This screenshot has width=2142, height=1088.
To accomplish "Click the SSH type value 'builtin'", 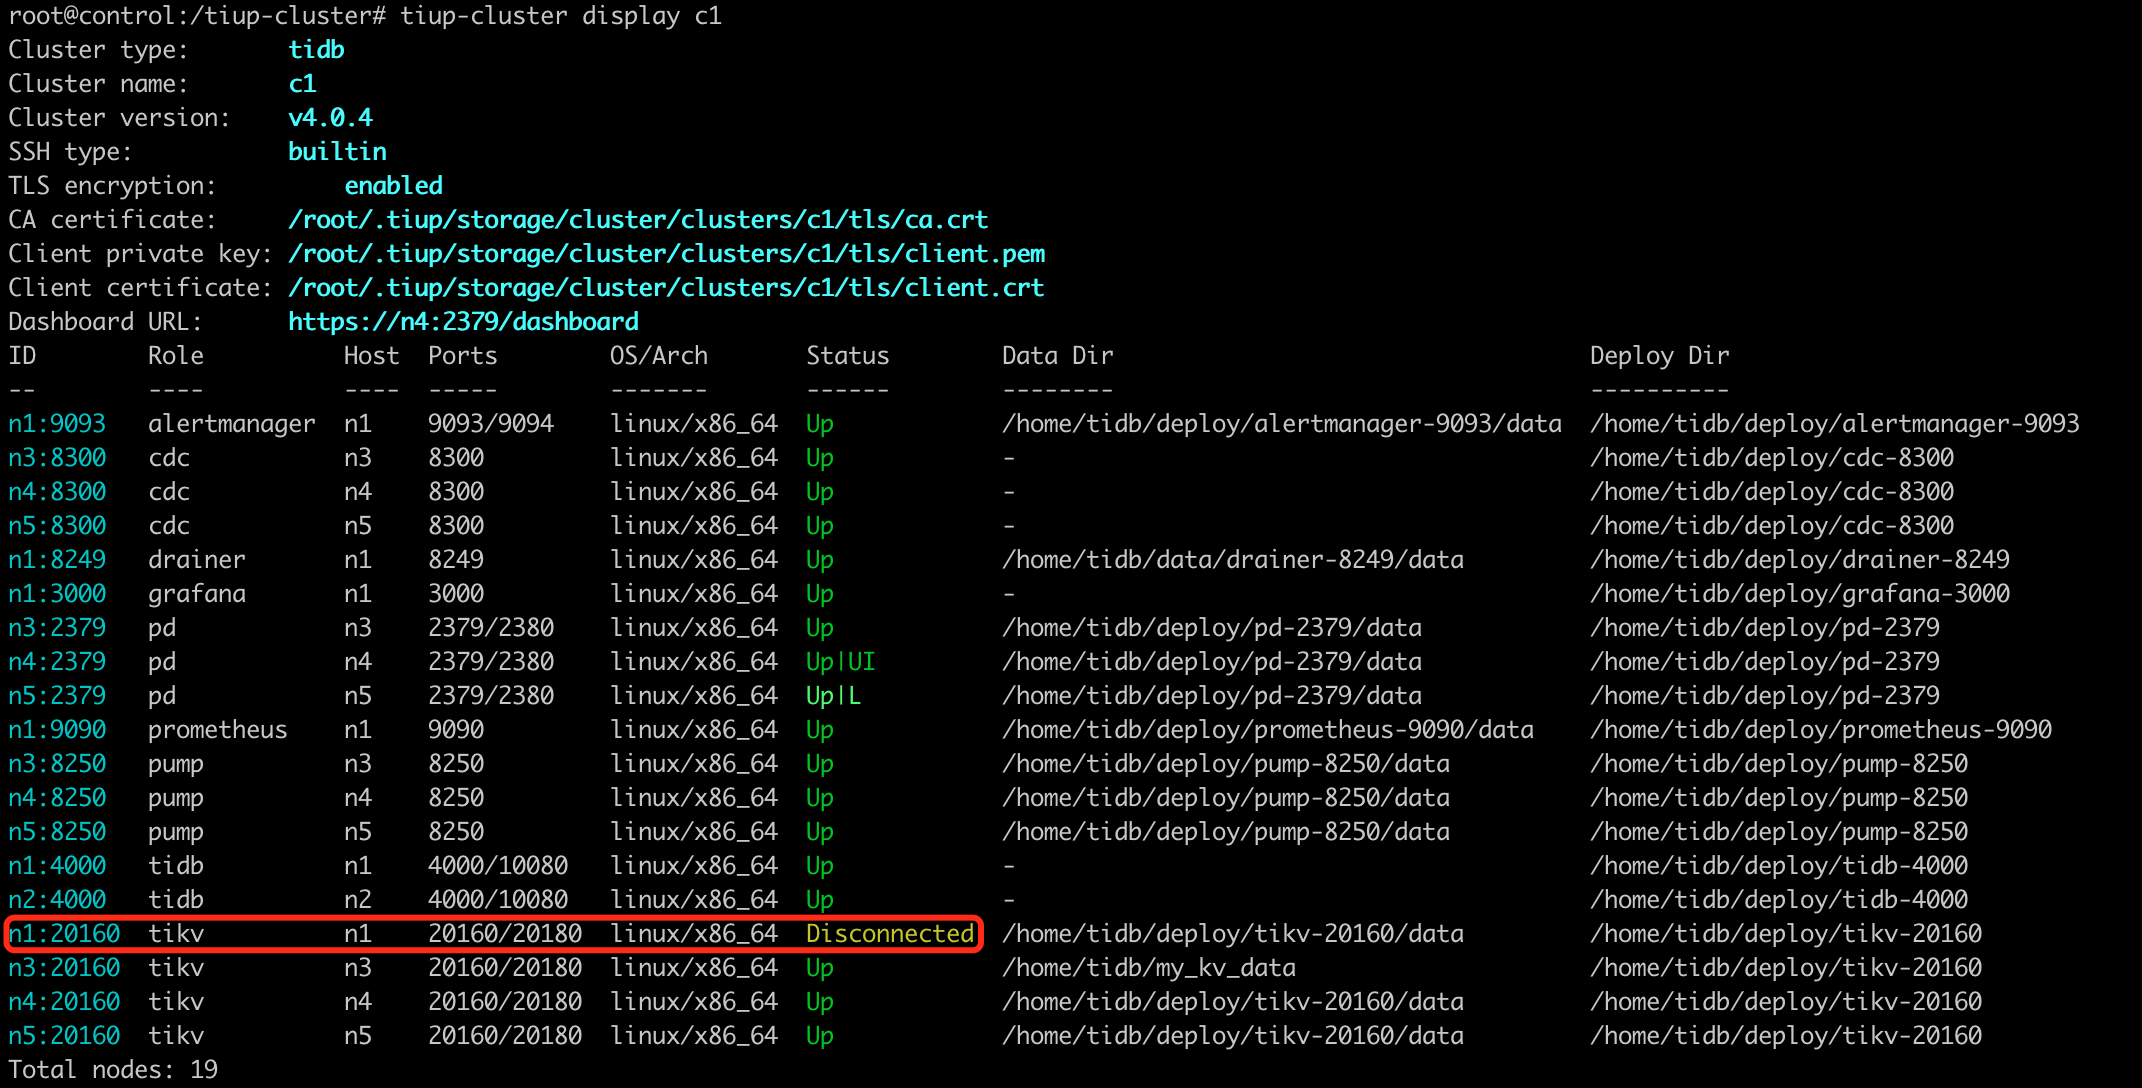I will click(337, 152).
